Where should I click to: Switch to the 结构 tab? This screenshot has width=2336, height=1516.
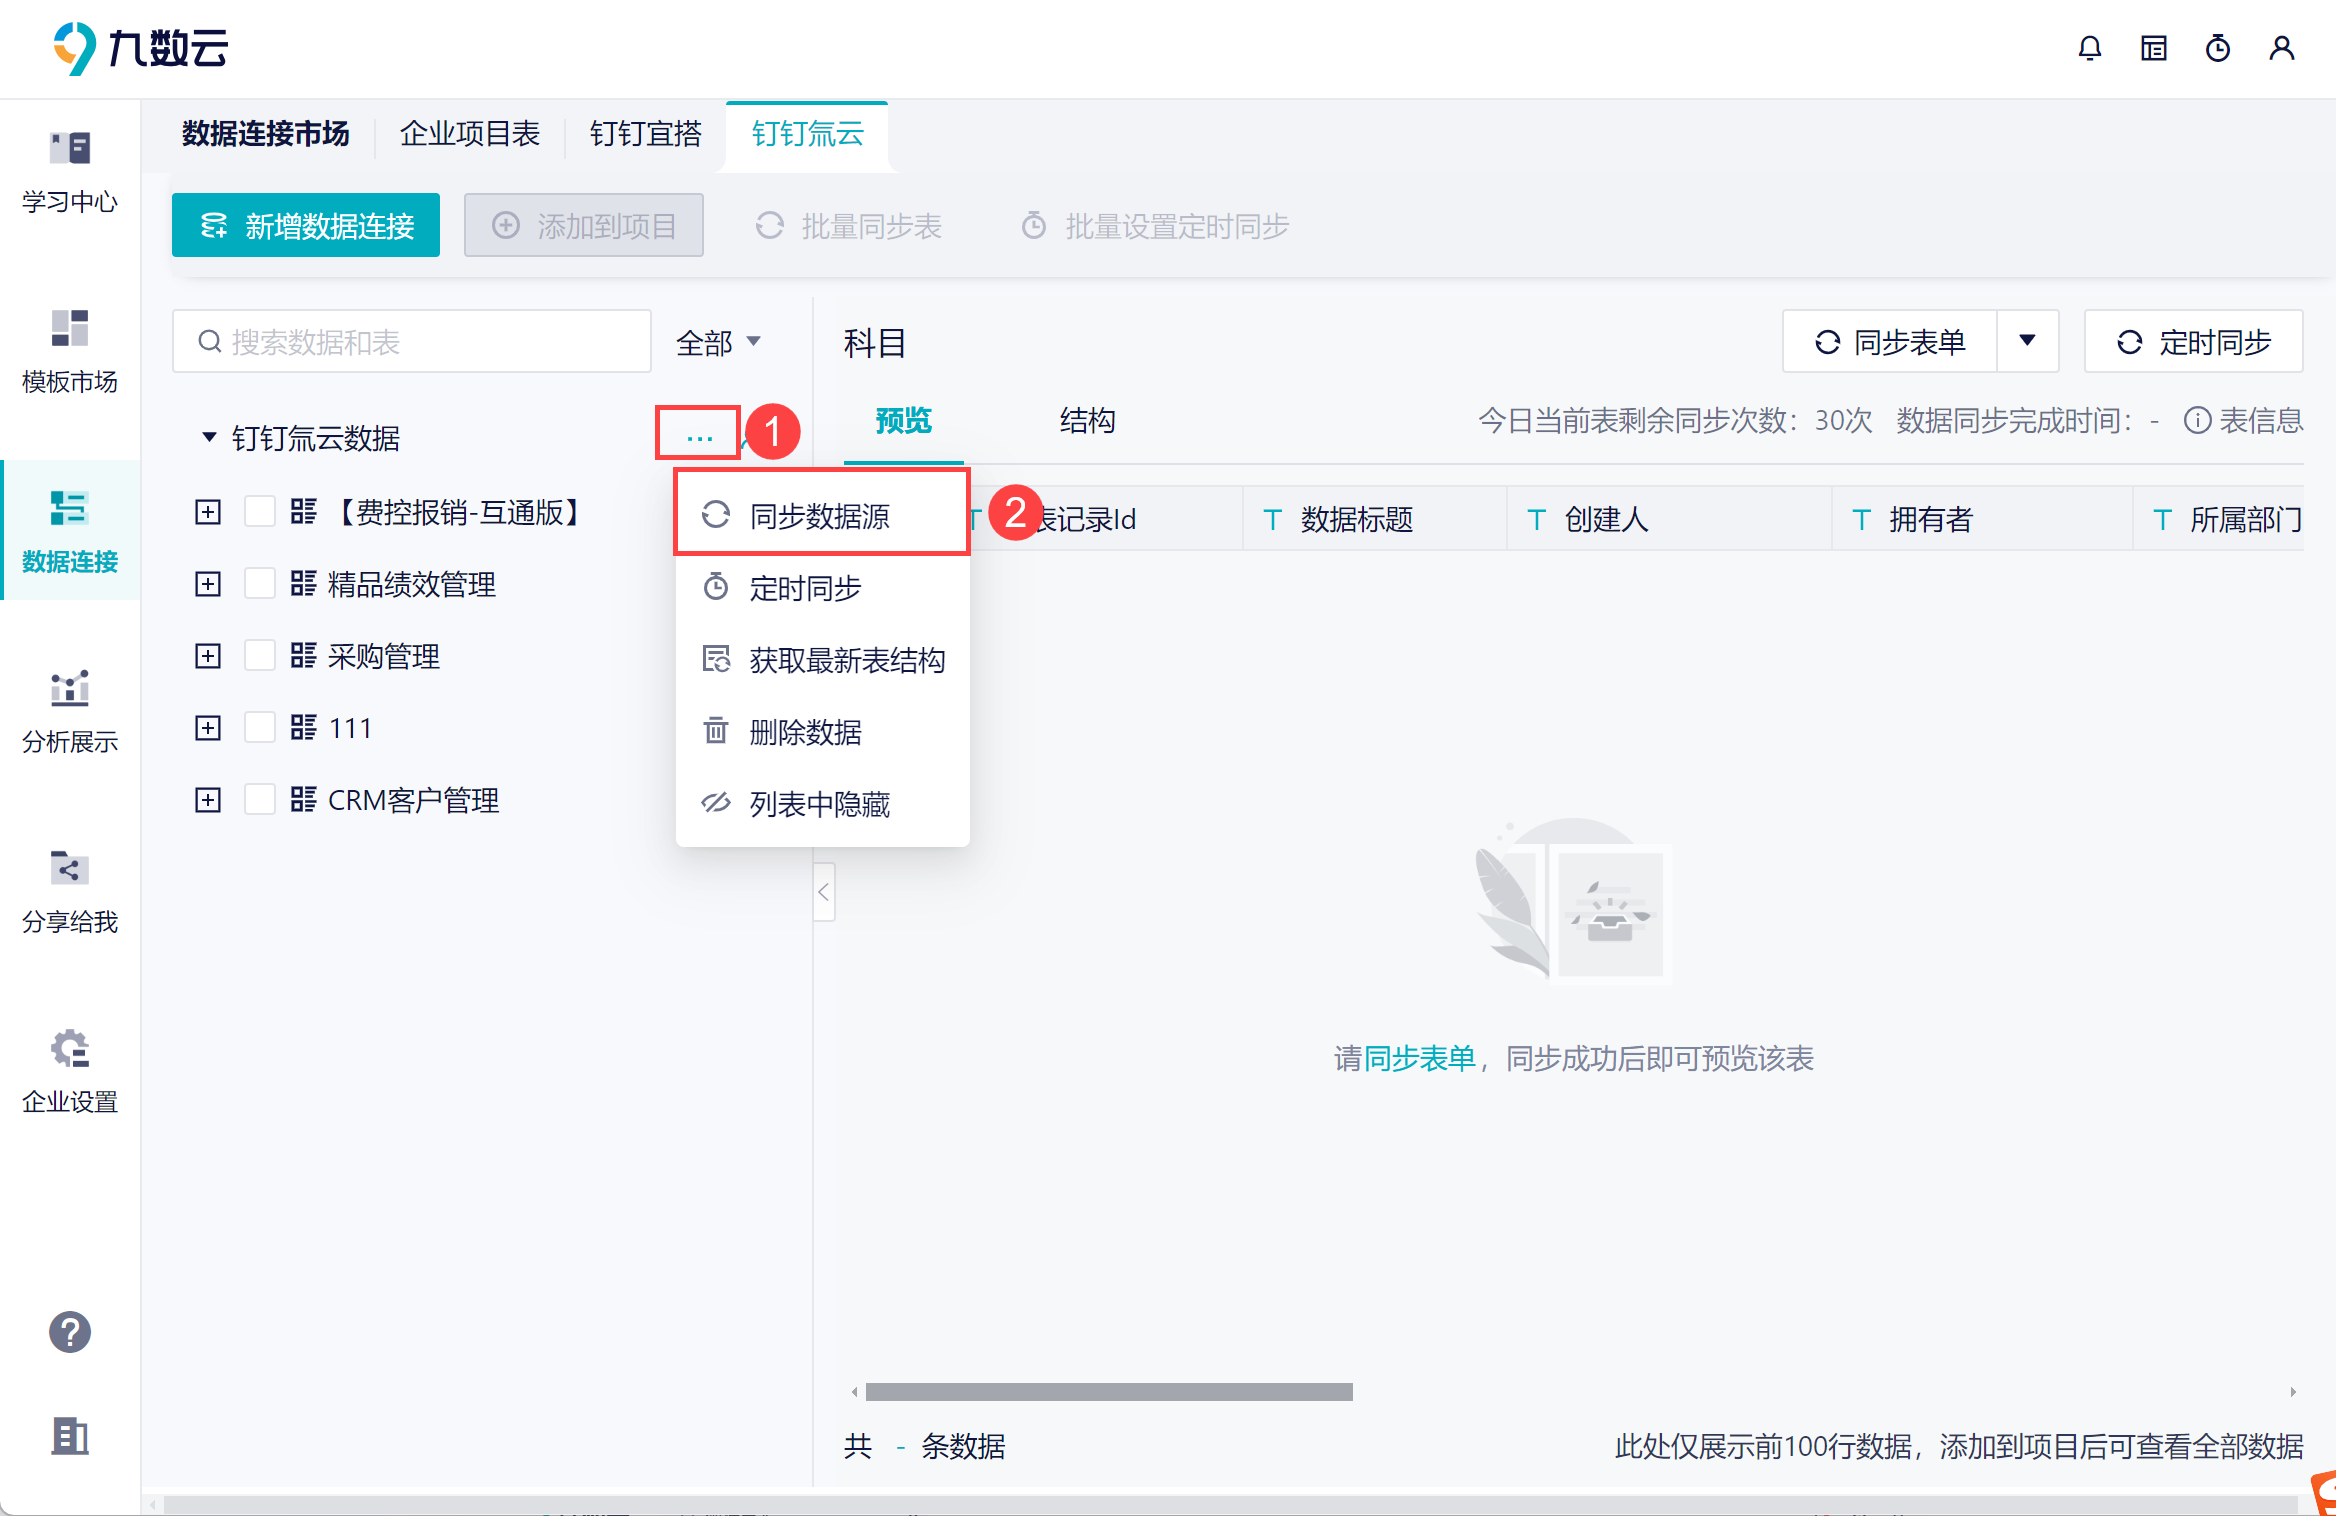point(1087,421)
